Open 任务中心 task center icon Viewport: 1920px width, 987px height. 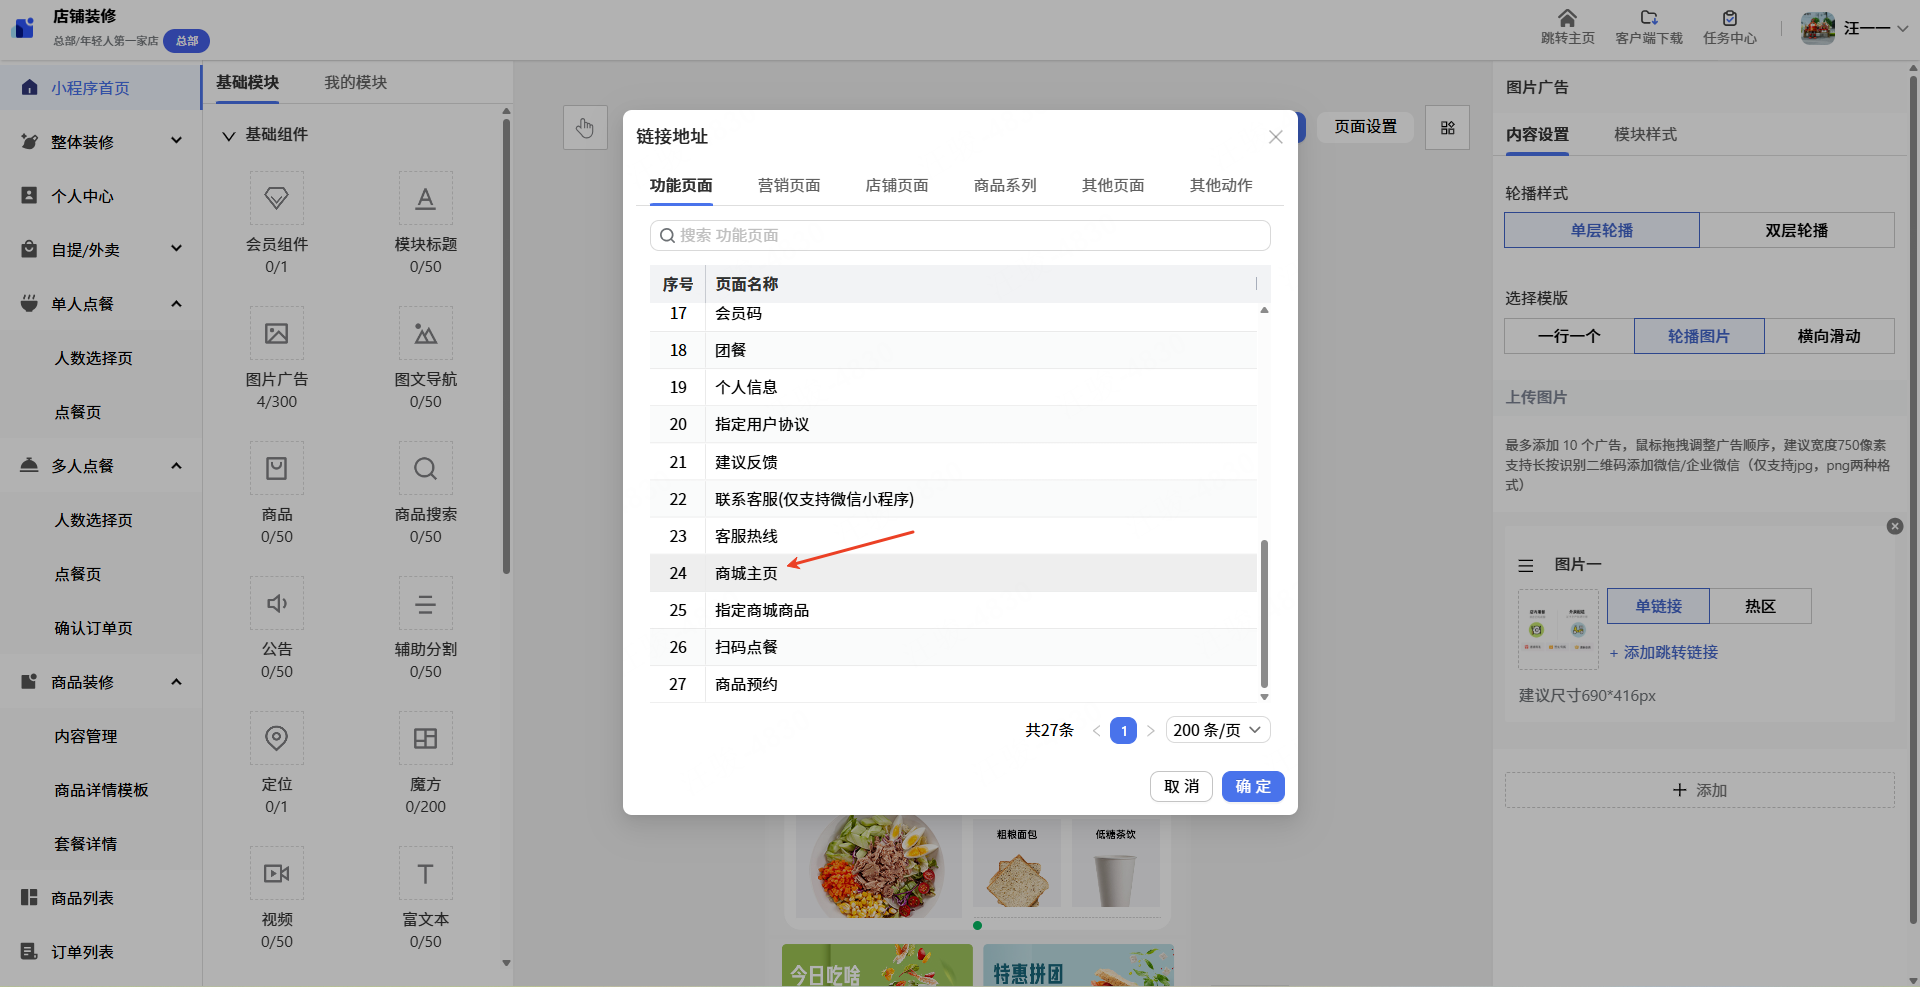[1730, 18]
